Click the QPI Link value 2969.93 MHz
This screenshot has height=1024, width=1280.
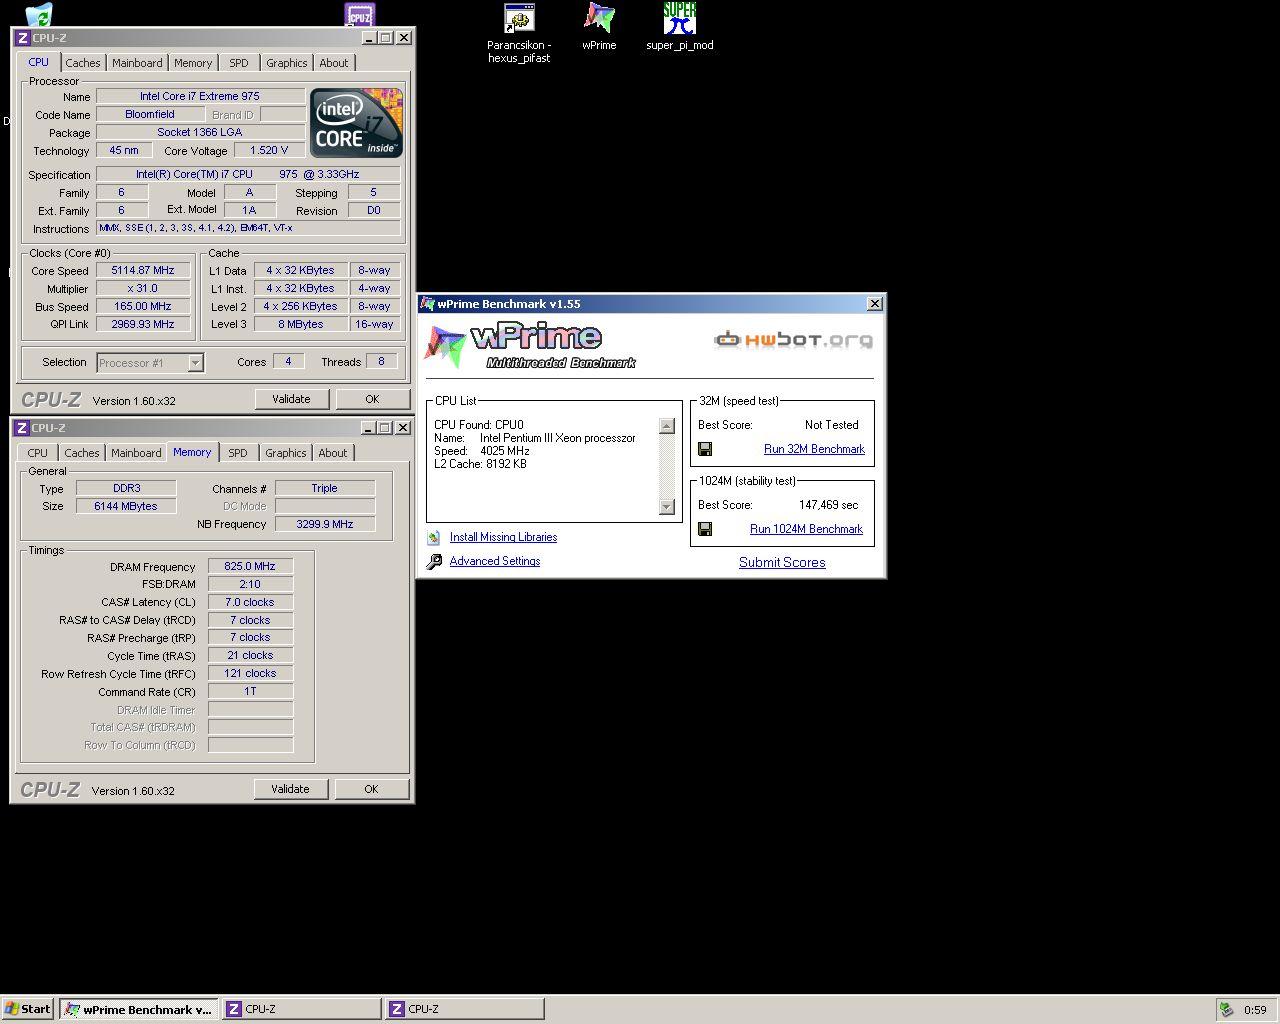(143, 325)
